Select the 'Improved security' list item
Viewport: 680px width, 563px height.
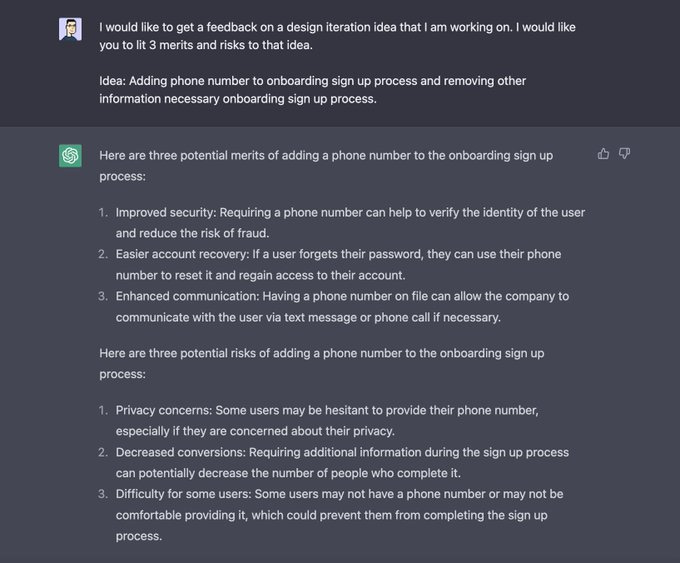[350, 222]
